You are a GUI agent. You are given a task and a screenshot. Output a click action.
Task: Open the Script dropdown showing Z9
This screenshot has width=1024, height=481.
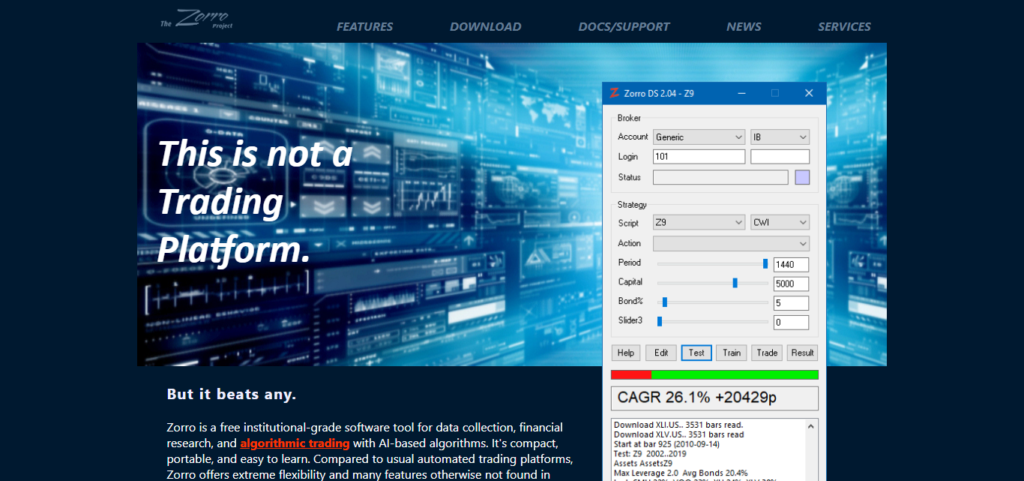698,223
